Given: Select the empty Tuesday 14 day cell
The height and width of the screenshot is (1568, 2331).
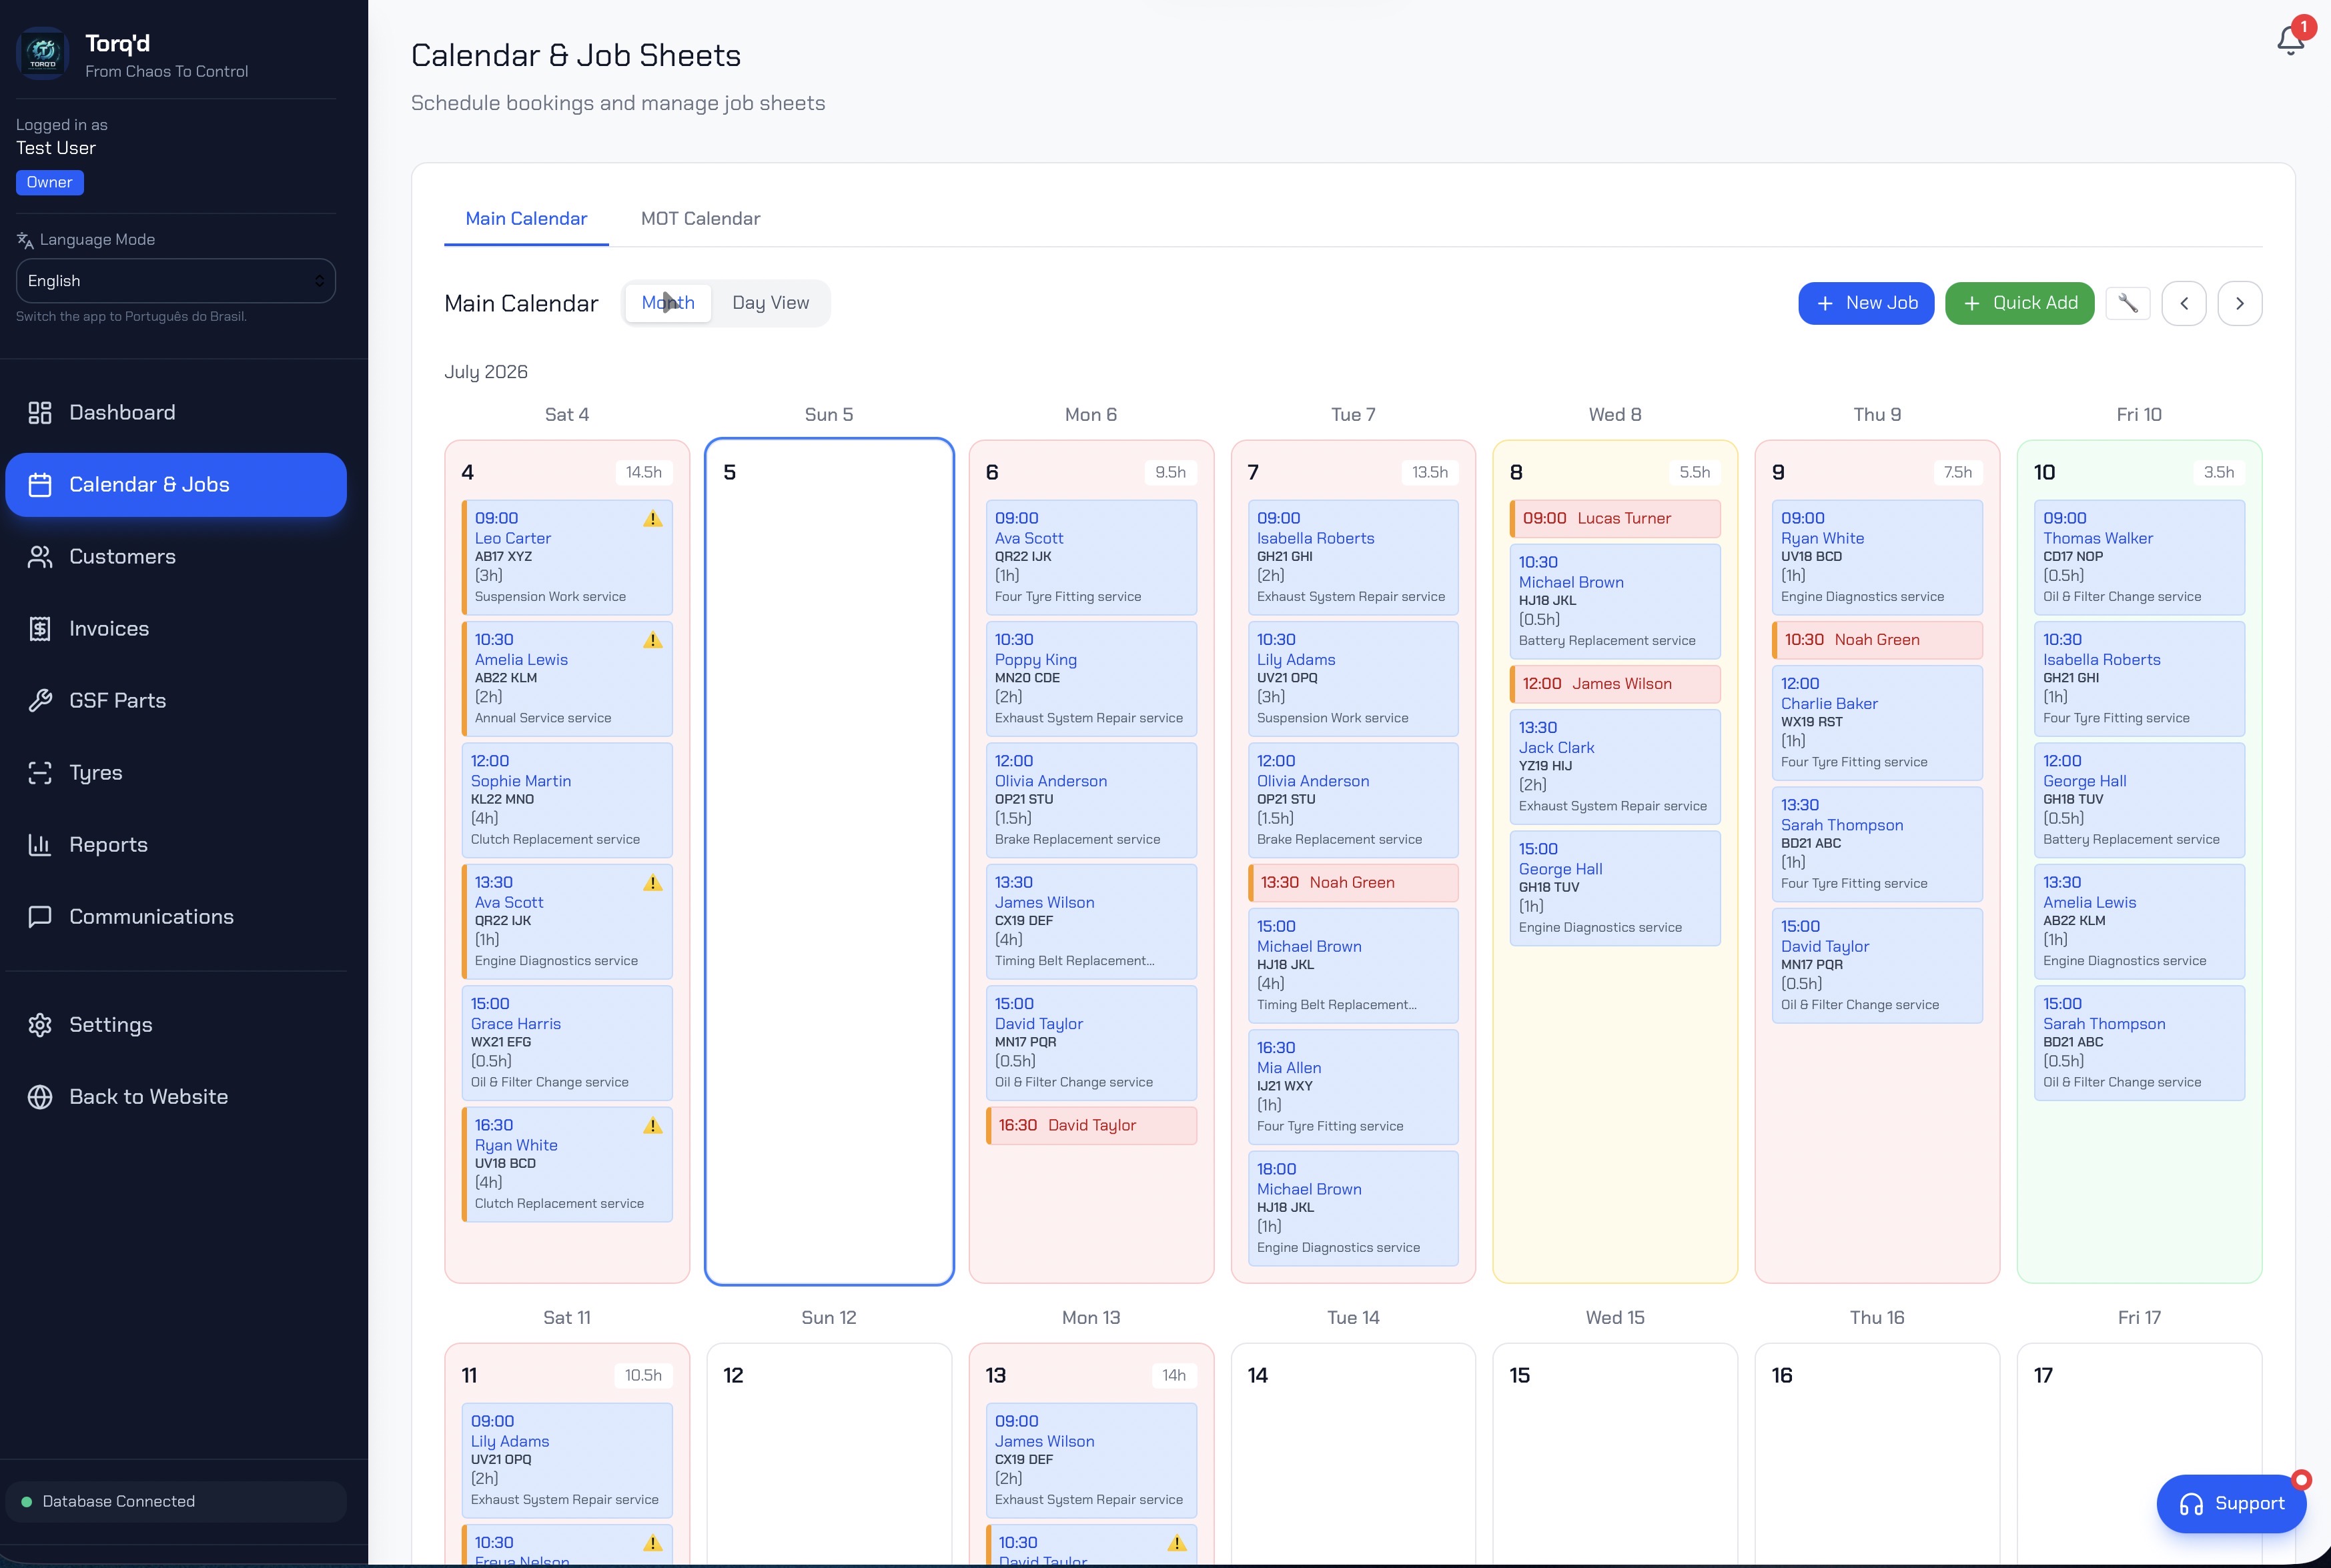Looking at the screenshot, I should coord(1353,1455).
